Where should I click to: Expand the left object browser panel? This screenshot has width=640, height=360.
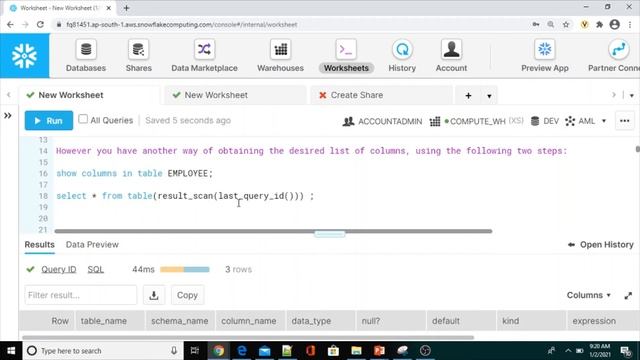coord(8,116)
